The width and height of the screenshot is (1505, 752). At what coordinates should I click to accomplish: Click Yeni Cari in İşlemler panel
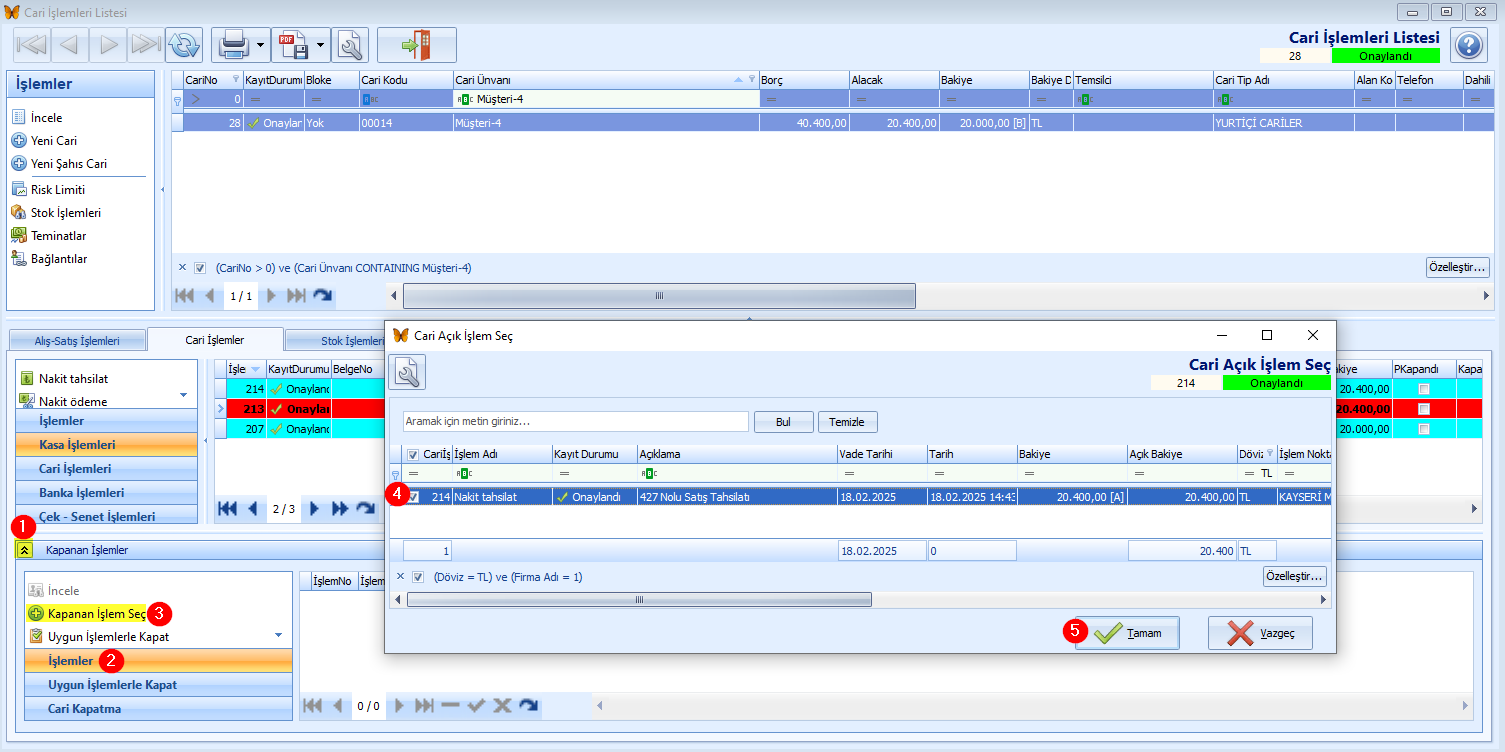point(53,141)
